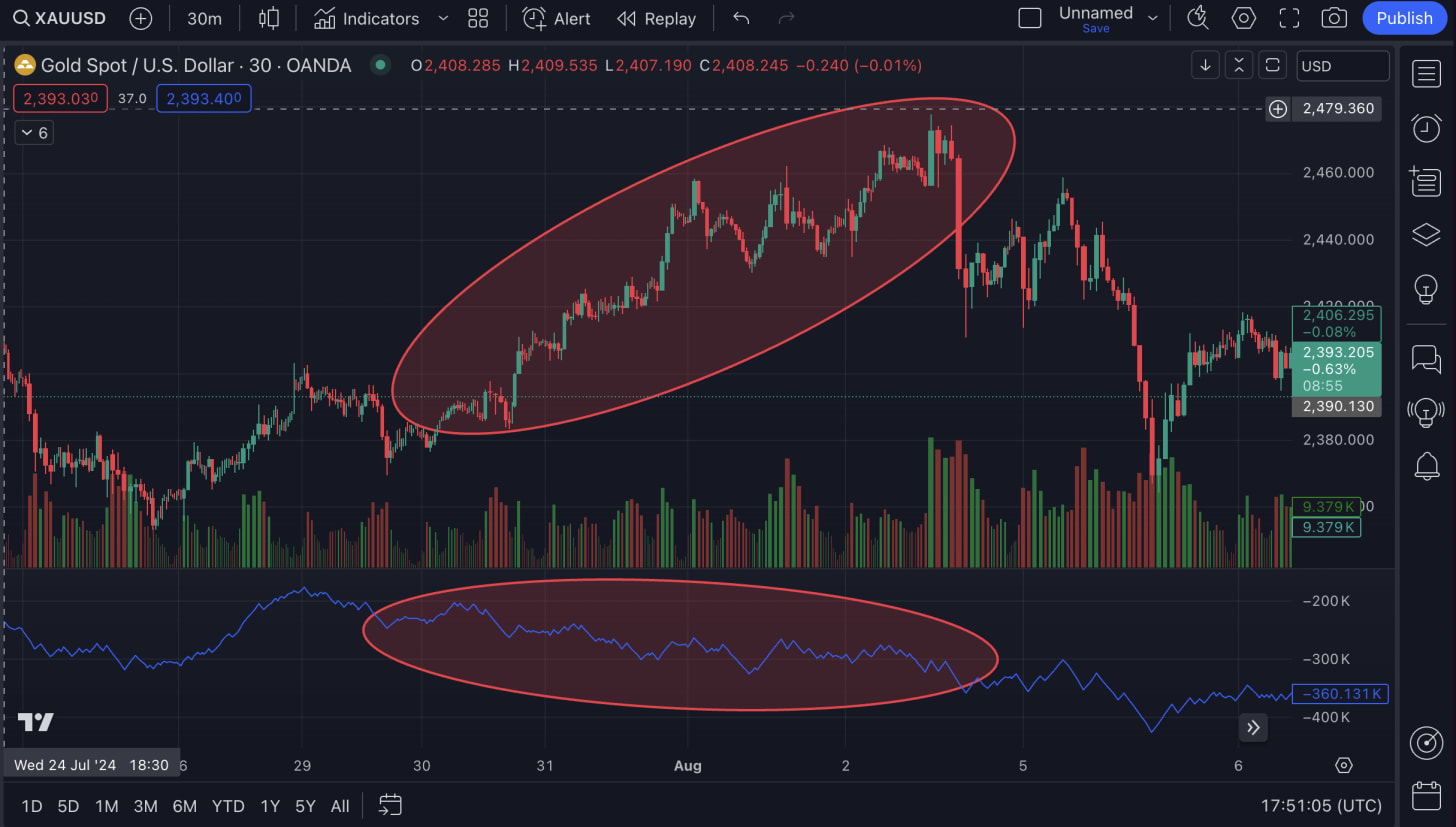The height and width of the screenshot is (827, 1456).
Task: Open the candlestick chart style picker
Action: coord(269,18)
